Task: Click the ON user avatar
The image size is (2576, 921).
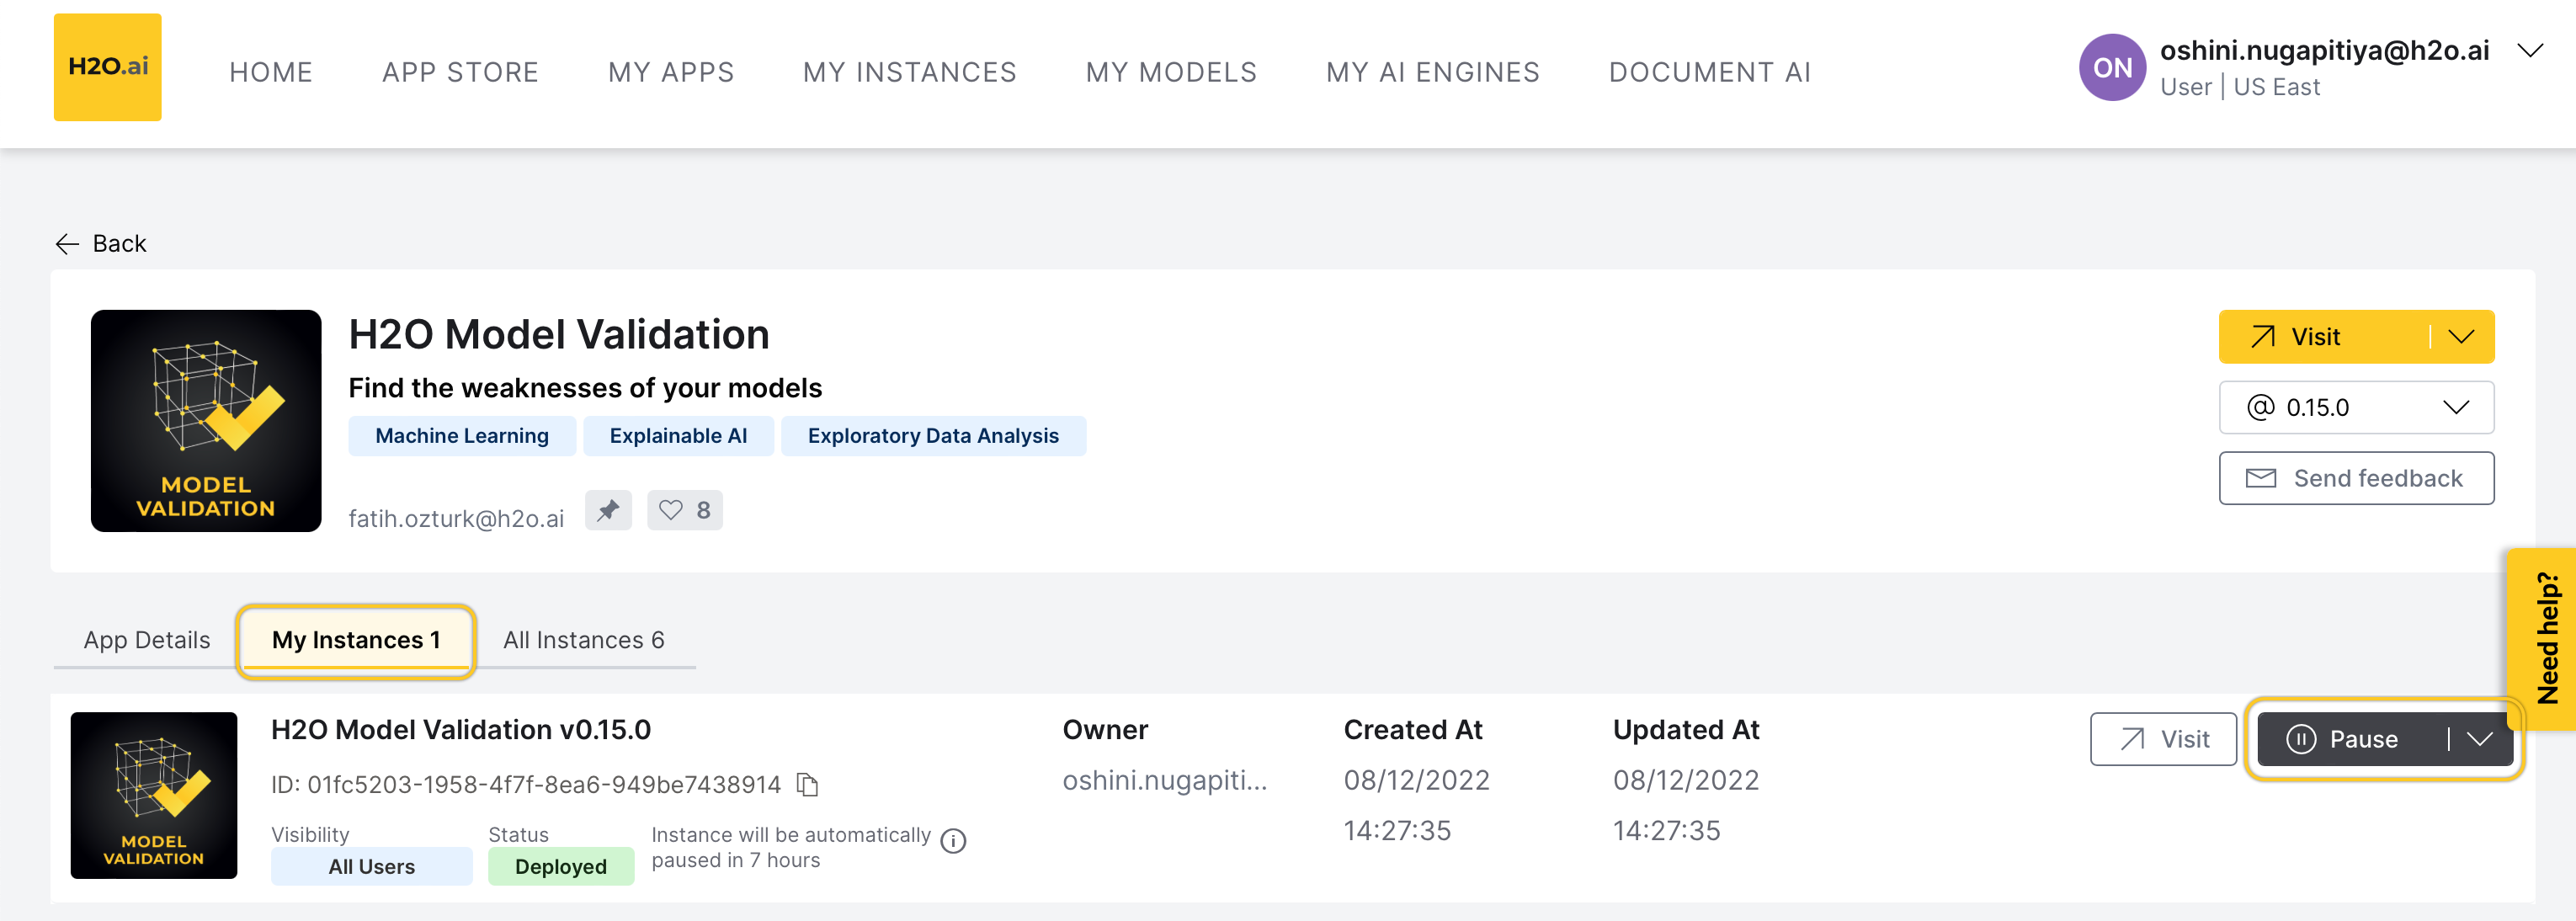Action: 2111,67
